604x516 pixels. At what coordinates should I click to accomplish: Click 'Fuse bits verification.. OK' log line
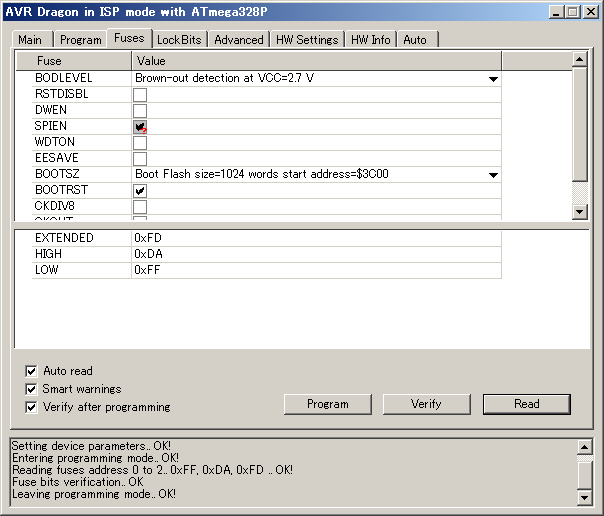tap(78, 482)
